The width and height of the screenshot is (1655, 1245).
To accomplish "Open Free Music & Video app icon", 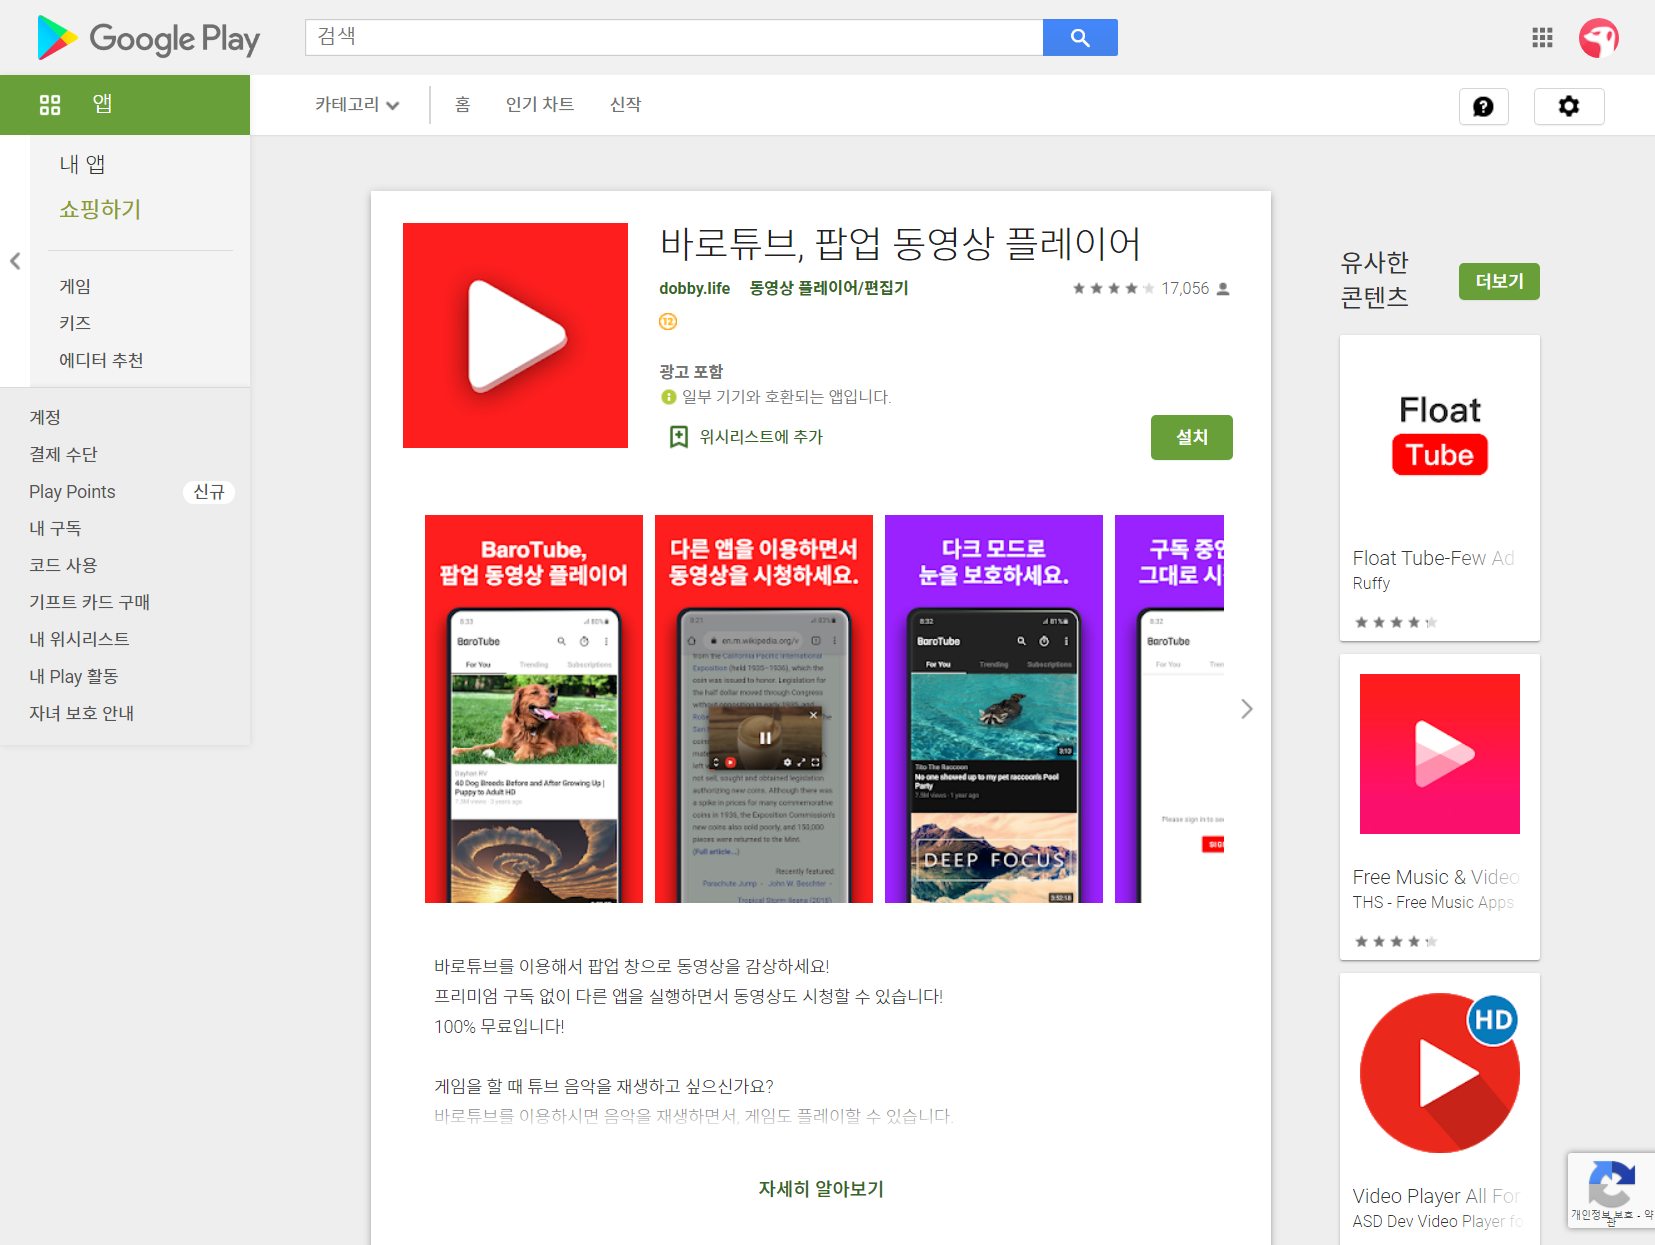I will pos(1440,754).
